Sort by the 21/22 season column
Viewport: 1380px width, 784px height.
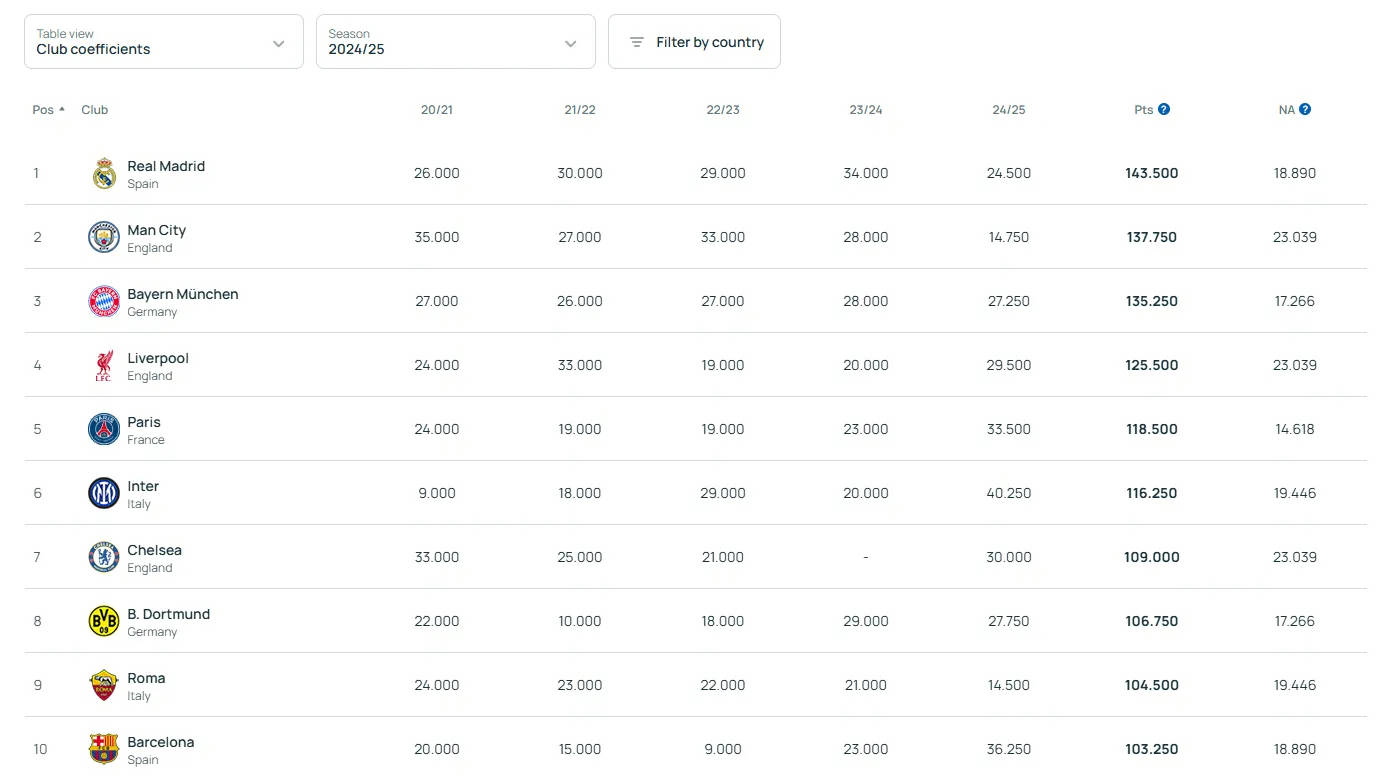coord(580,110)
